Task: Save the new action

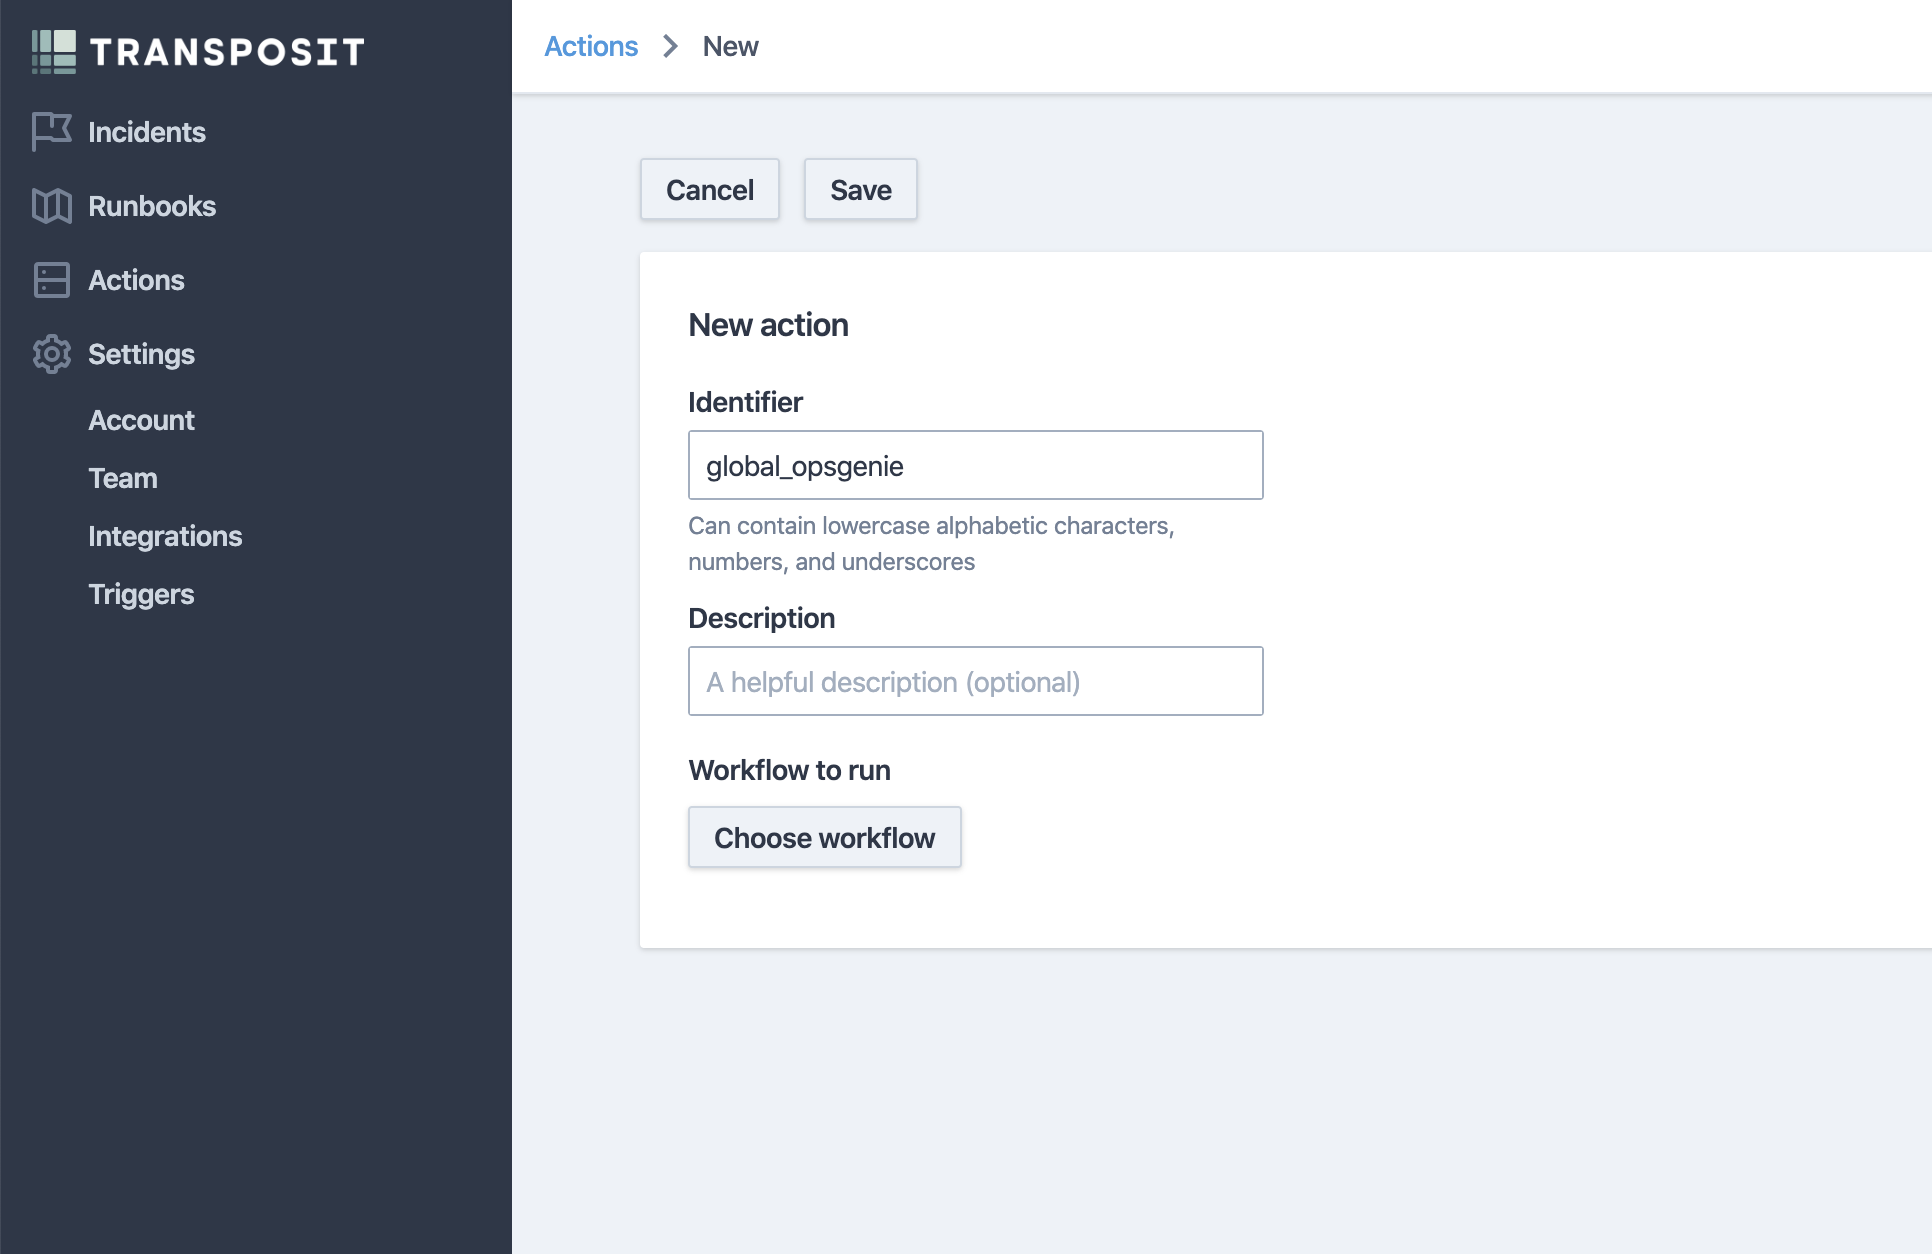Action: coord(860,190)
